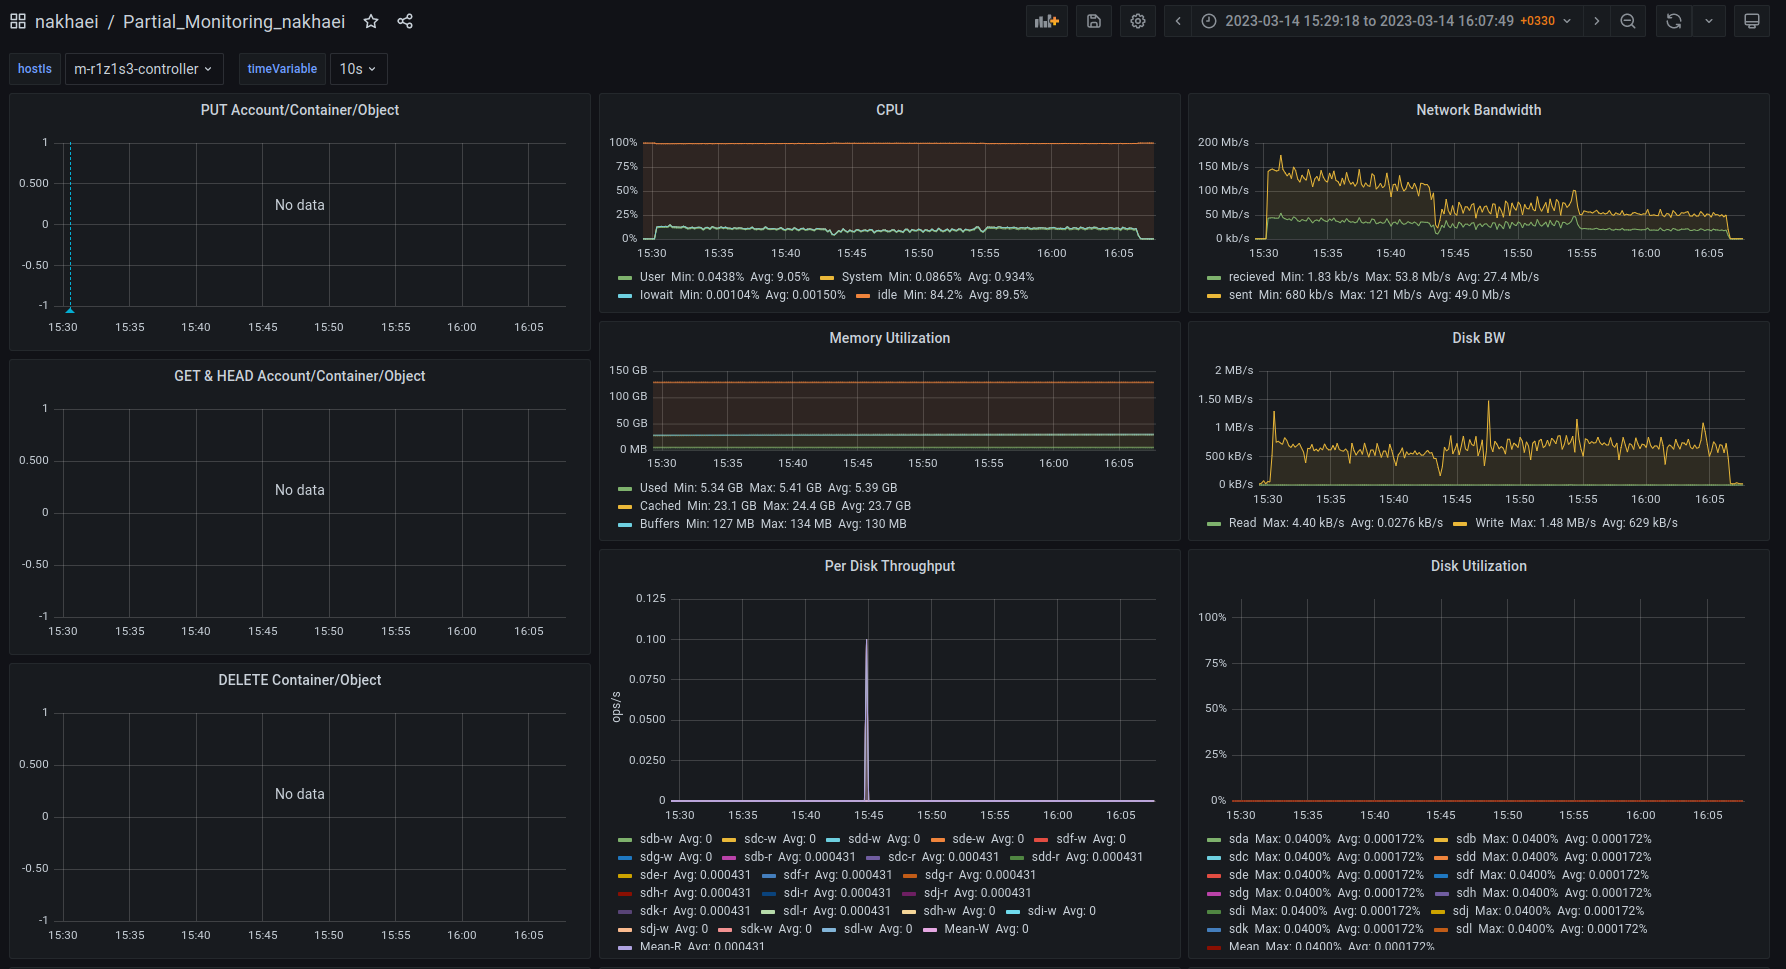Open the hostIs m-r1z1s3-controller dropdown
The width and height of the screenshot is (1786, 969).
coord(142,69)
